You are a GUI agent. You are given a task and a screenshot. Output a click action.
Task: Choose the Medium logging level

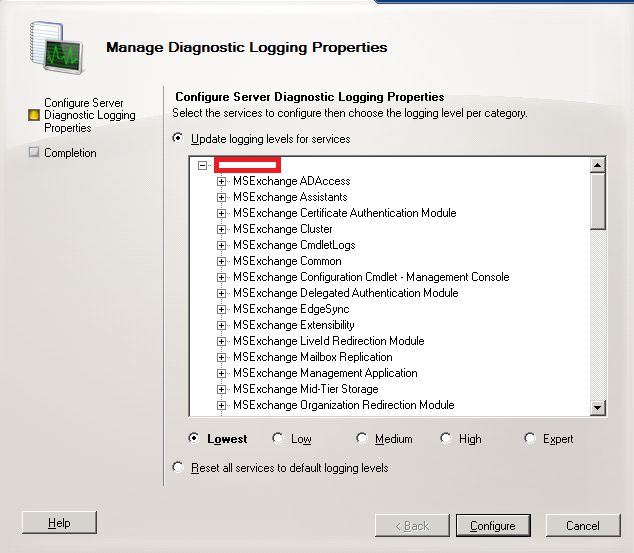coord(361,438)
